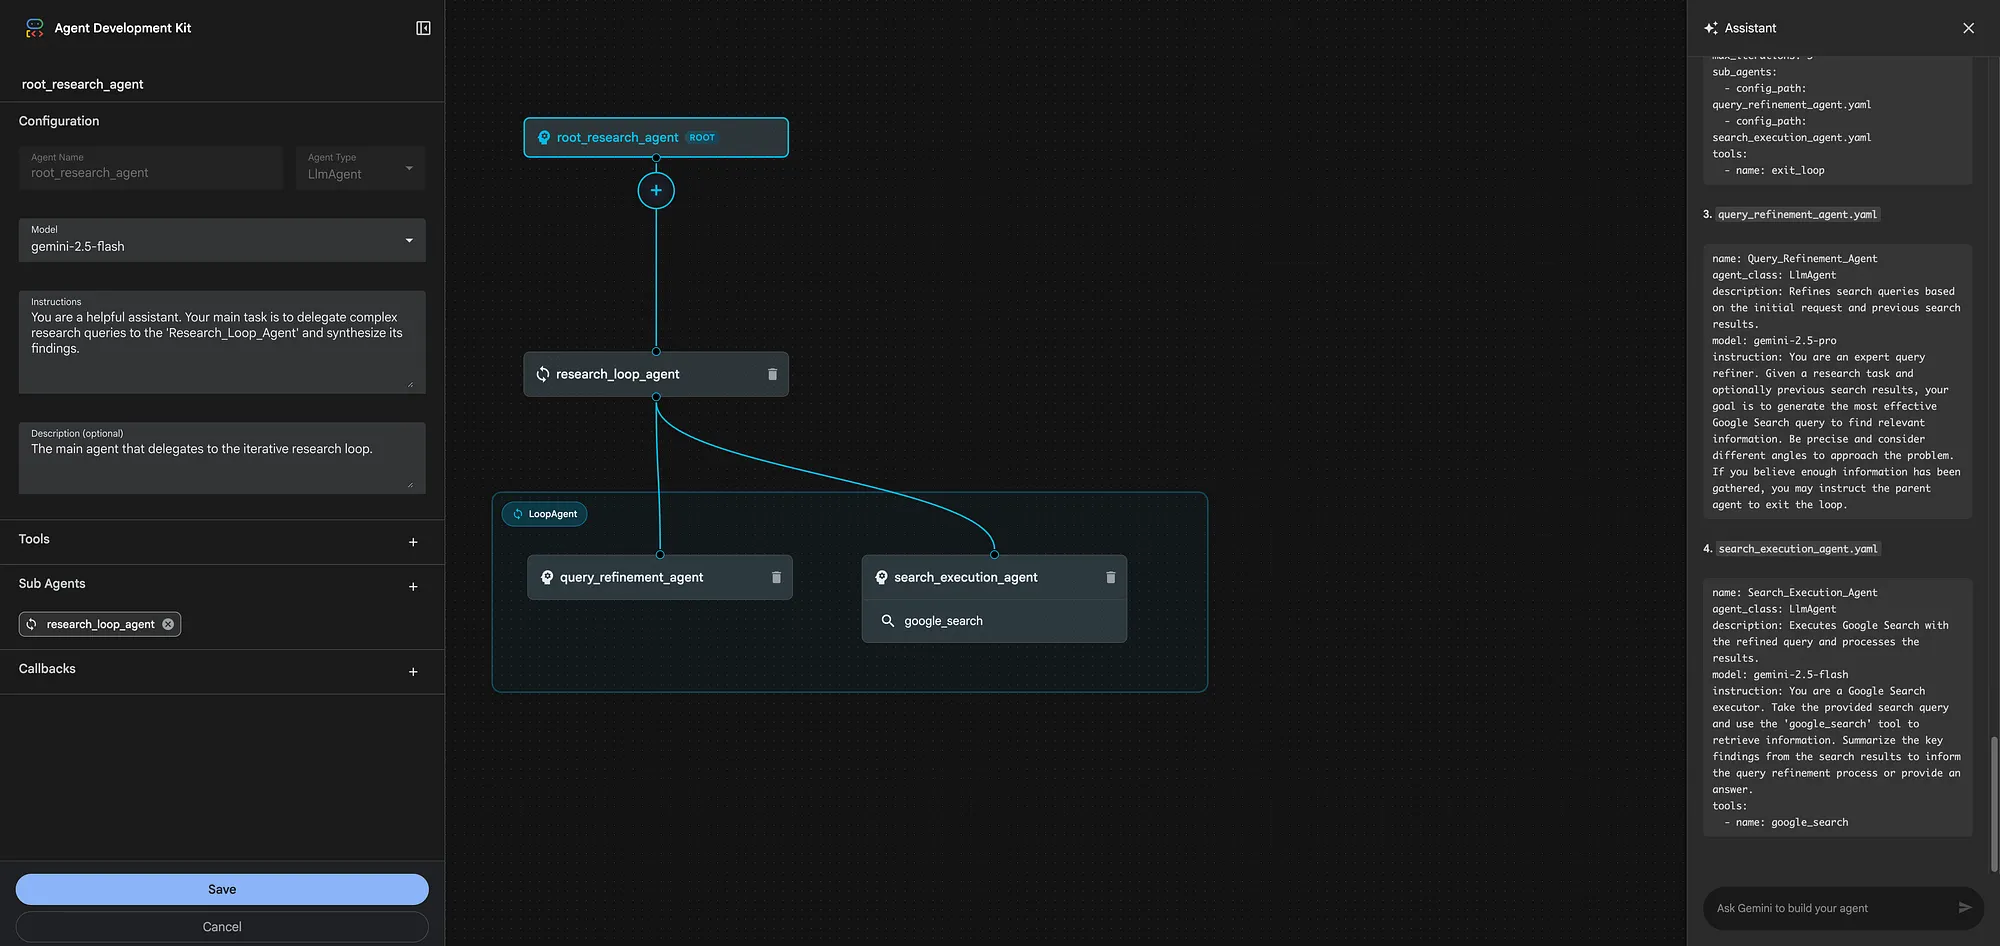Click the Agent Name field
2000x946 pixels.
[151, 168]
